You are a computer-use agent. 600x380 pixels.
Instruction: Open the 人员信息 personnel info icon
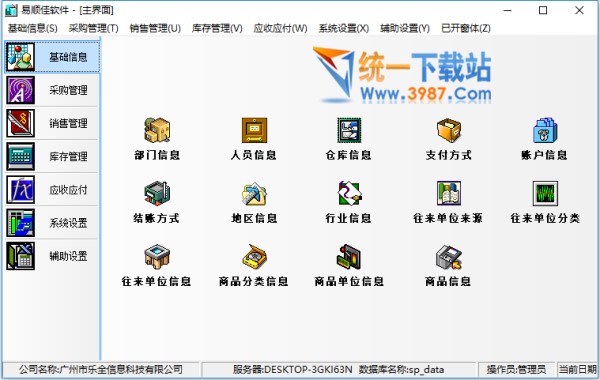click(254, 130)
